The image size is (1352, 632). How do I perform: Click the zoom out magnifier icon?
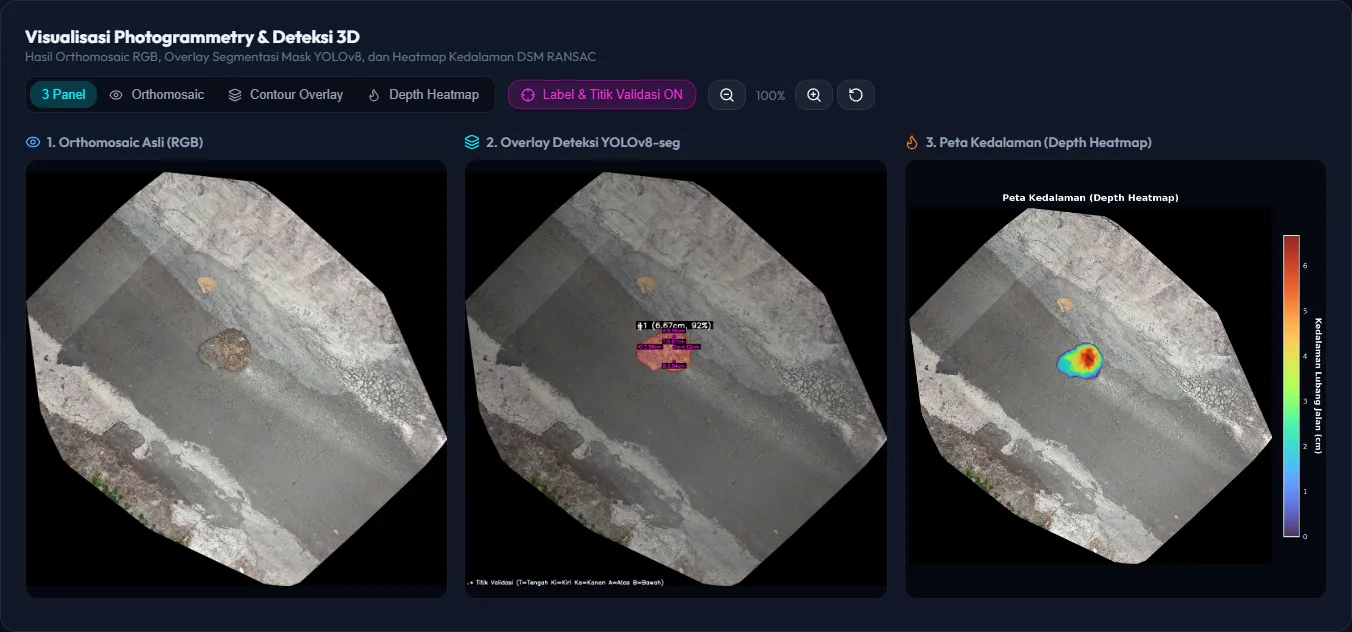click(x=727, y=95)
